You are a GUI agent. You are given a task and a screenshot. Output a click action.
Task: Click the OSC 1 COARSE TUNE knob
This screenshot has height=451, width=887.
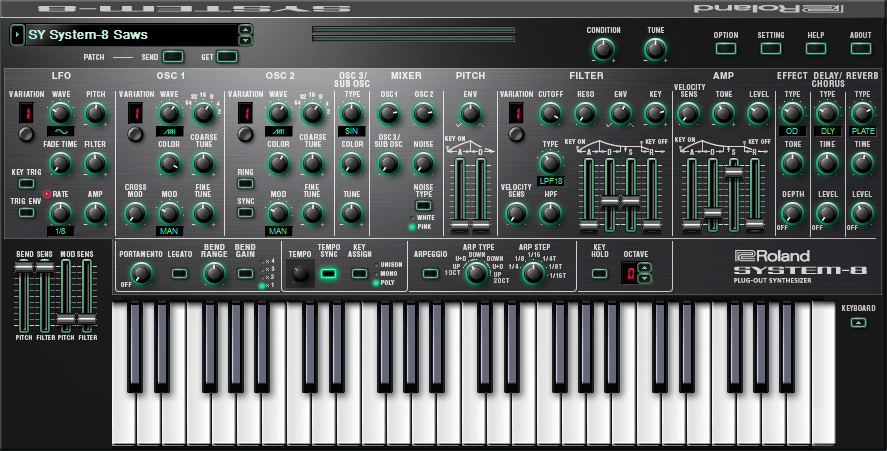point(204,164)
